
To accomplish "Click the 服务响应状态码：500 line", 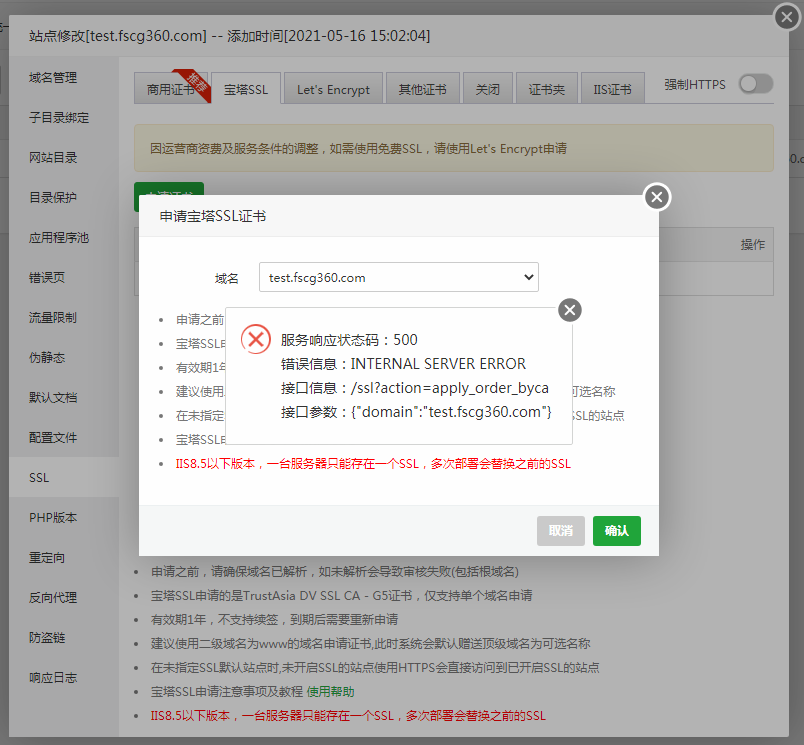I will point(349,339).
